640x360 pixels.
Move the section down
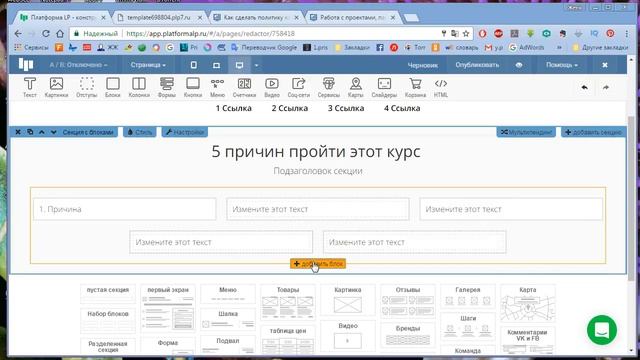coord(53,132)
